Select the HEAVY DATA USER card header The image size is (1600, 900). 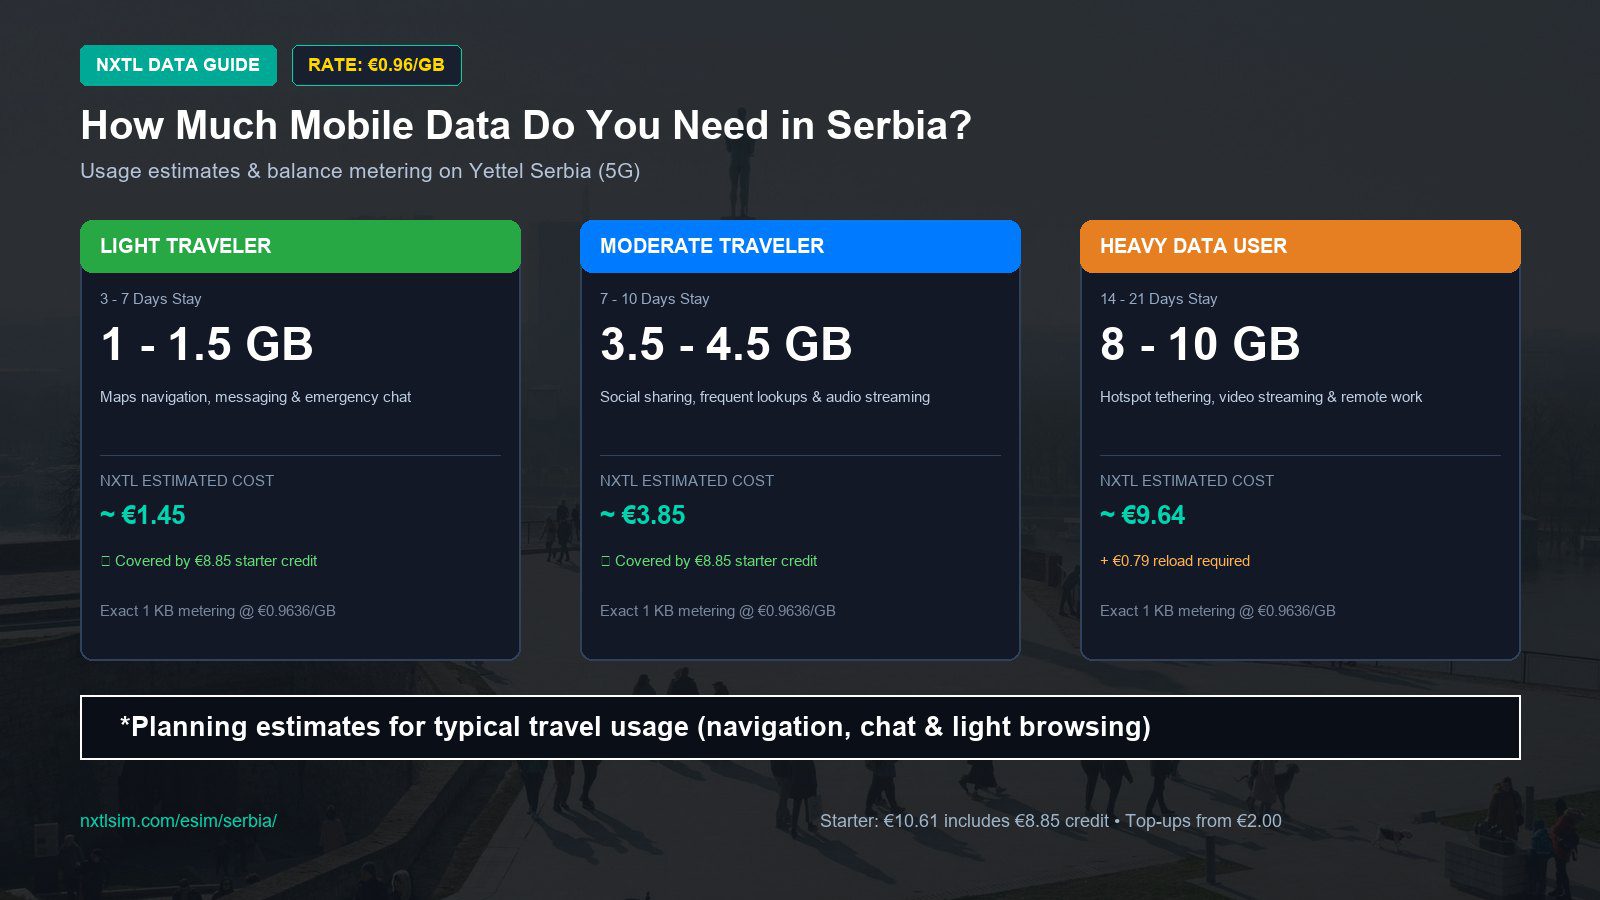tap(1300, 246)
